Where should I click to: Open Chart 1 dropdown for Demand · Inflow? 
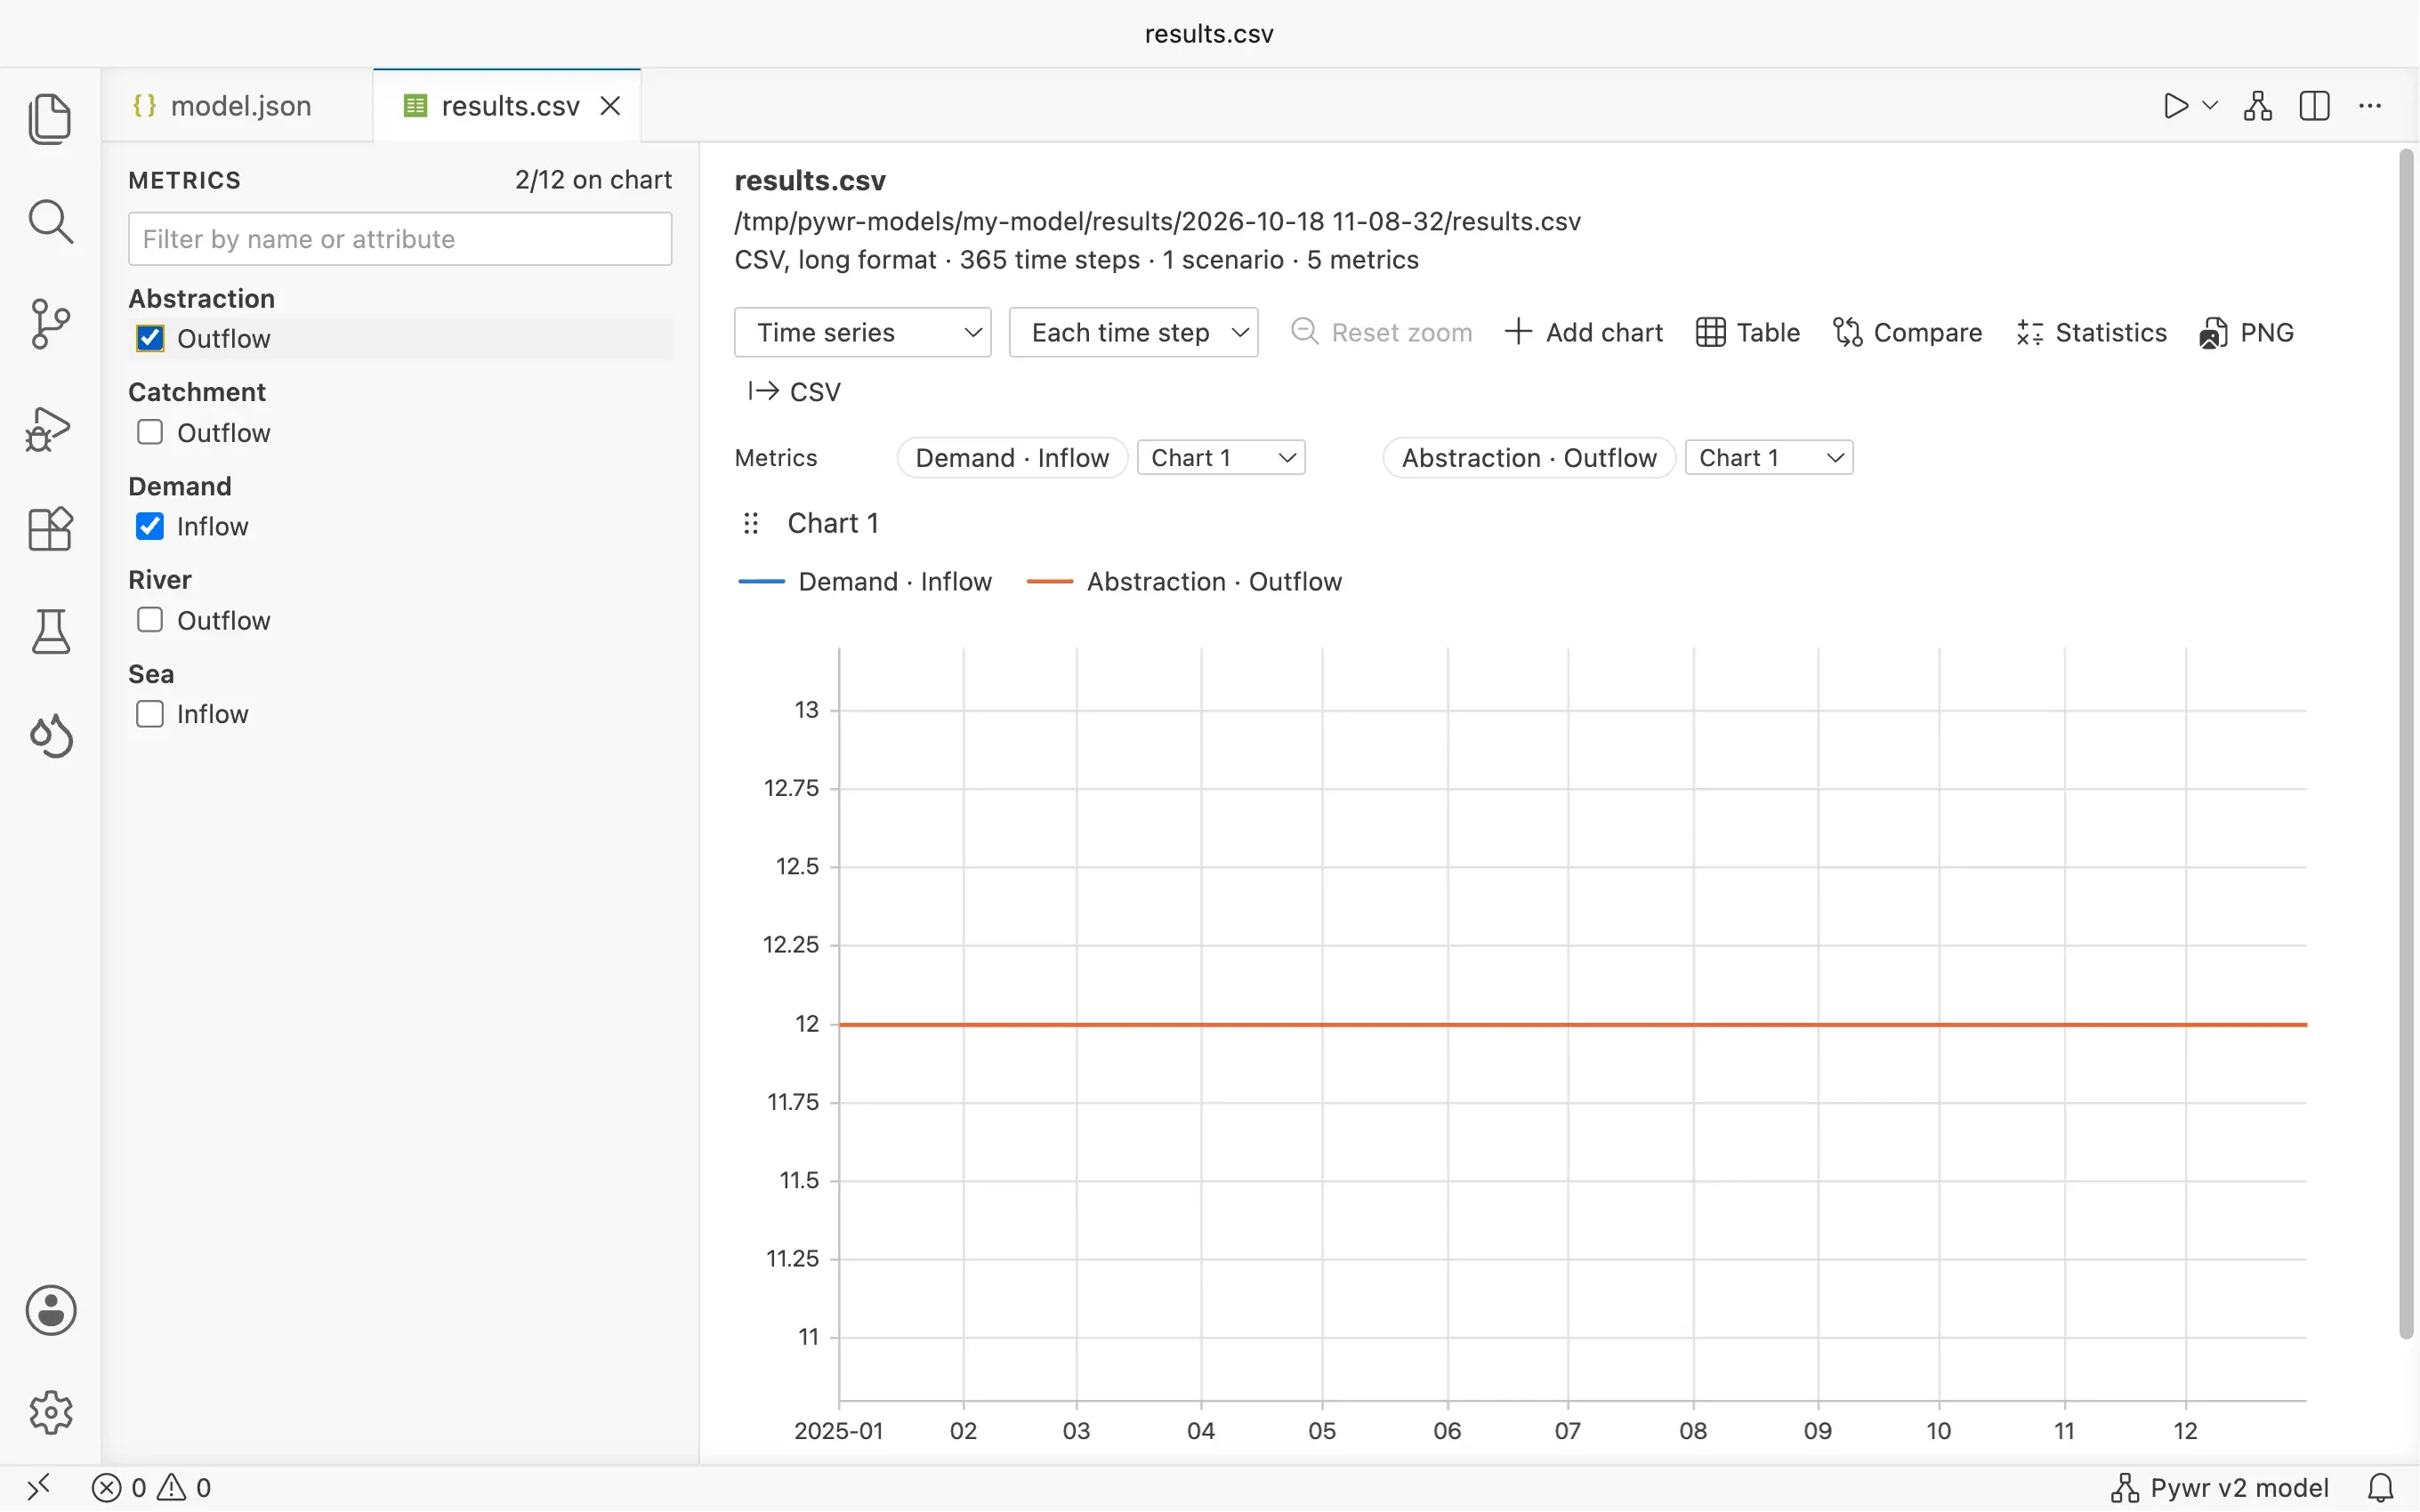(x=1221, y=458)
